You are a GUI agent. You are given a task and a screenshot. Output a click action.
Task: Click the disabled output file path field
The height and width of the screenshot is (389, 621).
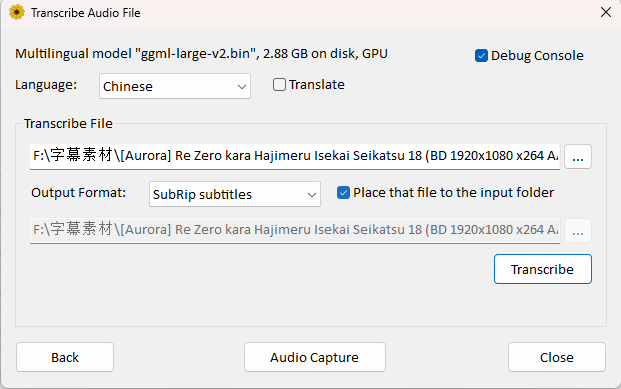(295, 230)
